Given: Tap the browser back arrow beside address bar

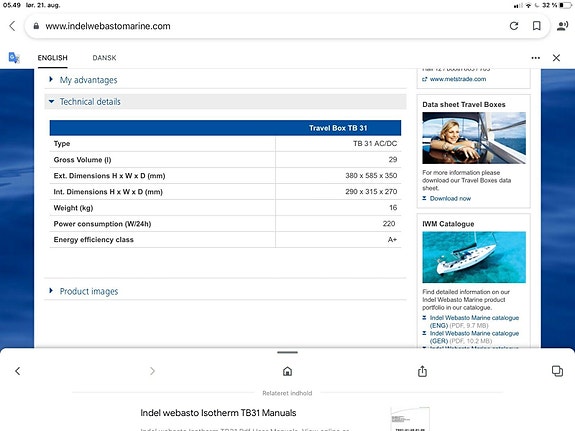Looking at the screenshot, I should click(x=12, y=26).
